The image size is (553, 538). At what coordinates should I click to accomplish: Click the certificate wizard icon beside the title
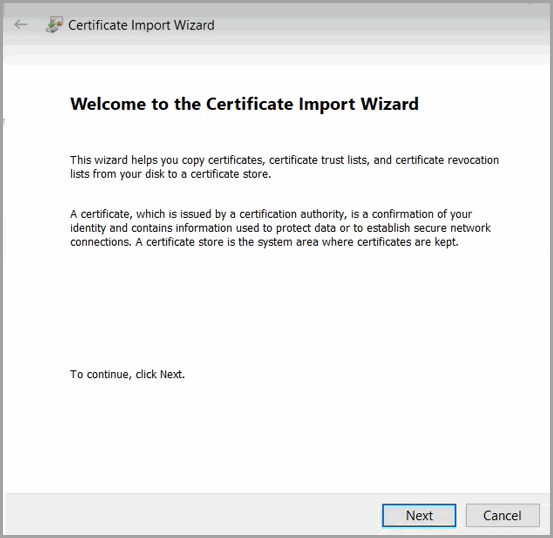54,25
